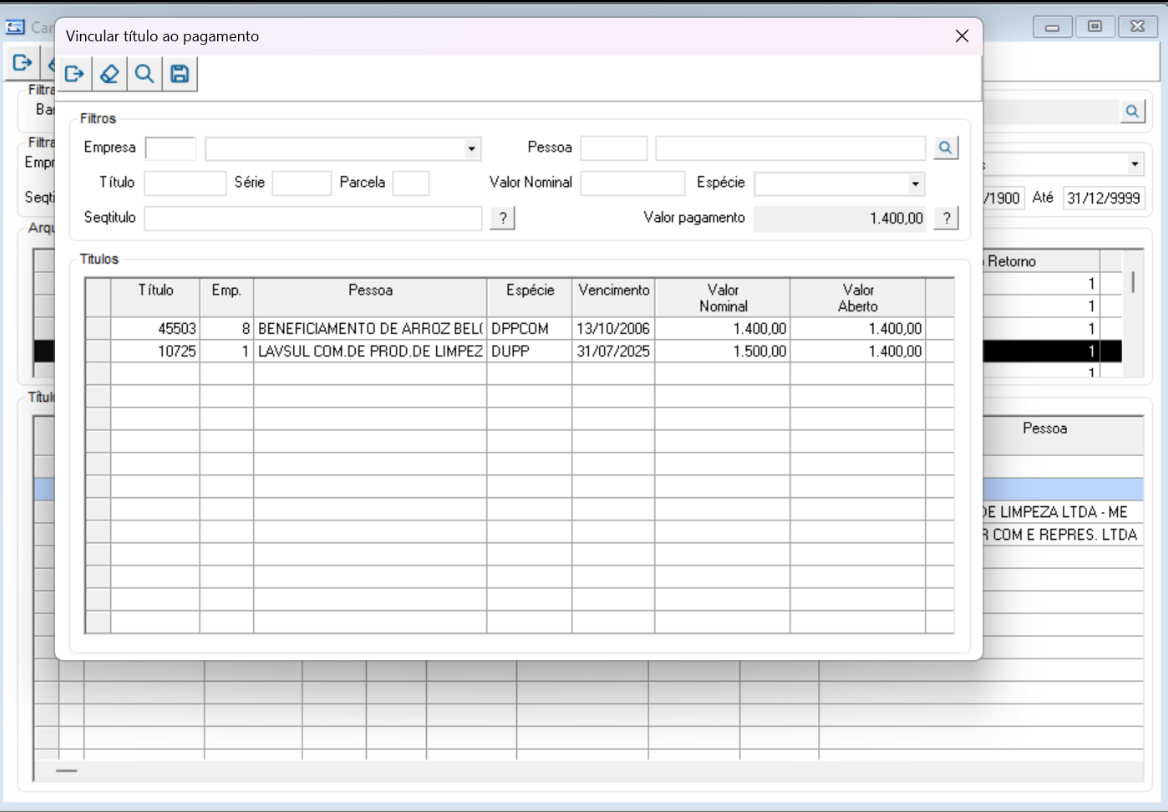Screen dimensions: 1168x812
Task: Click the Valor Nominal input field
Action: (632, 183)
